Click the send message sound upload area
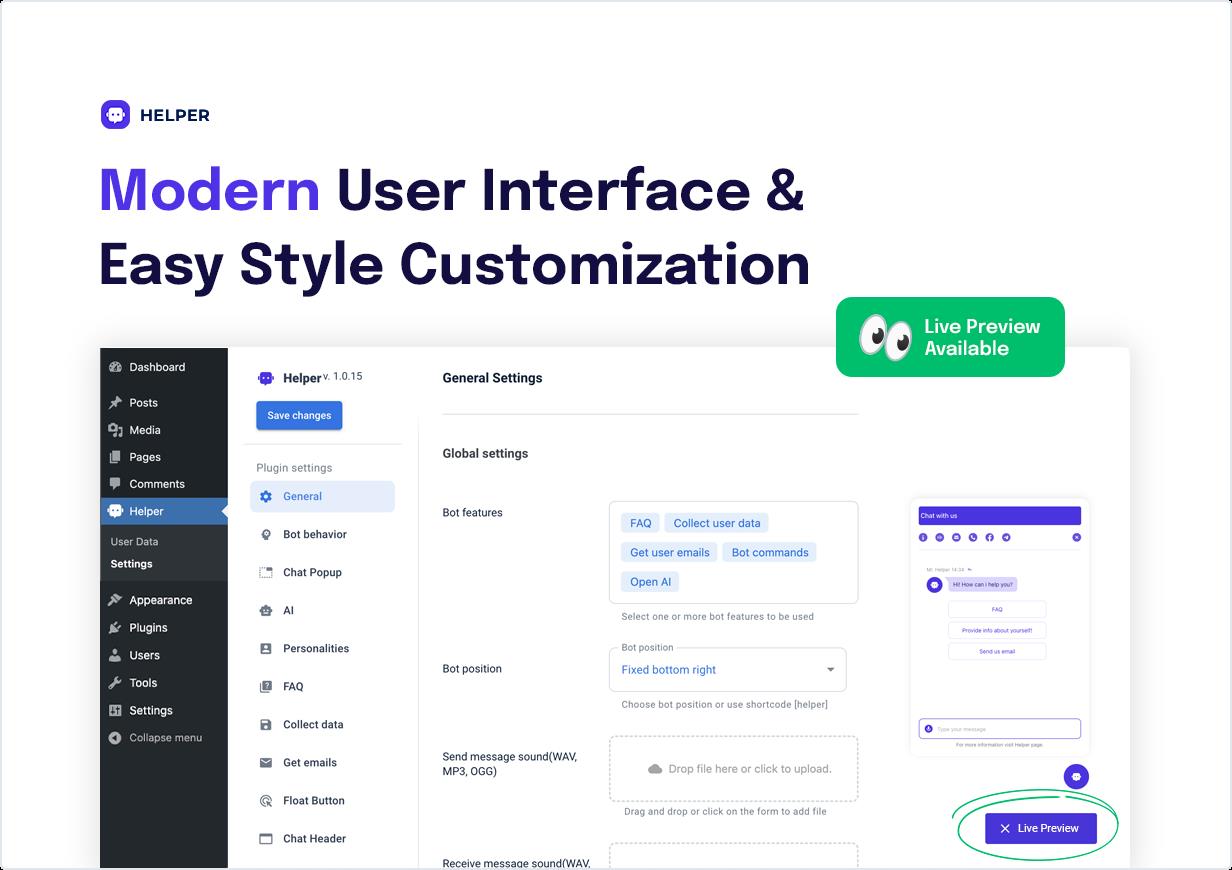This screenshot has width=1232, height=870. coord(733,769)
